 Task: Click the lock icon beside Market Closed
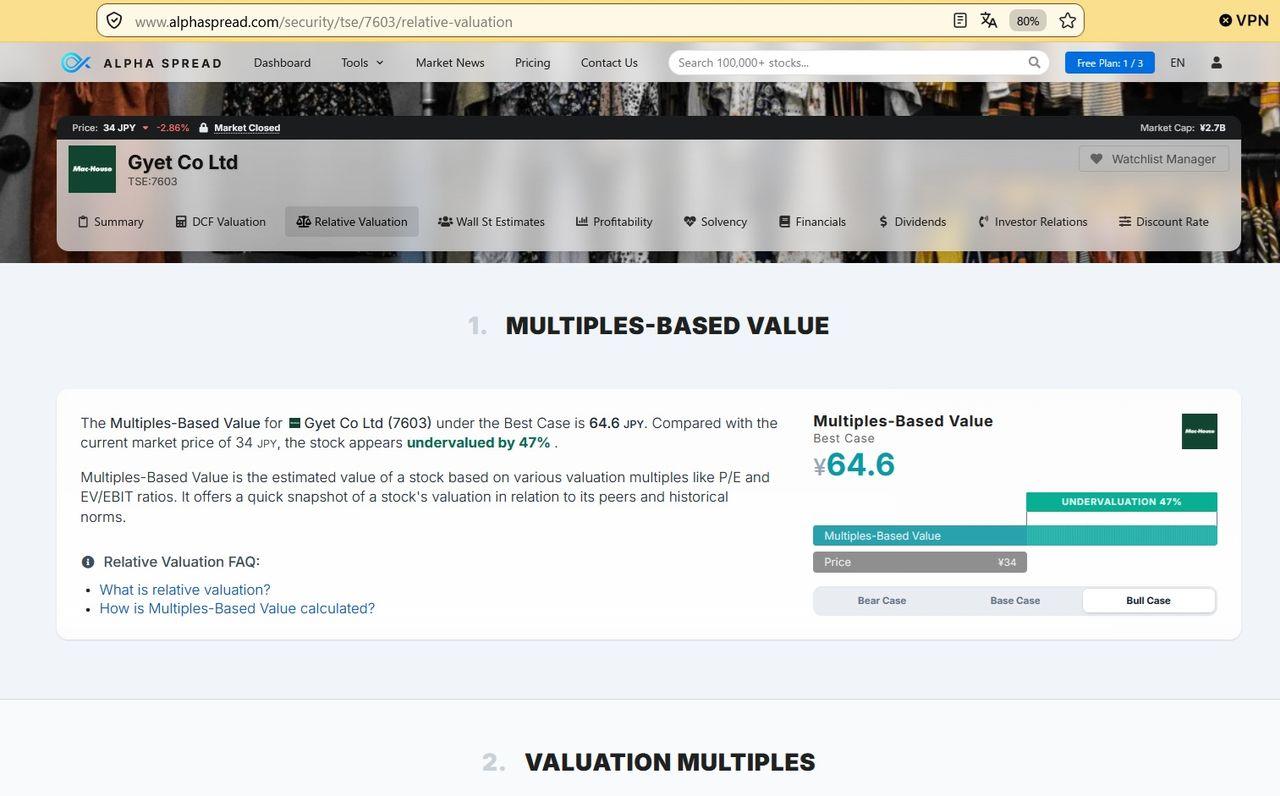tap(203, 128)
